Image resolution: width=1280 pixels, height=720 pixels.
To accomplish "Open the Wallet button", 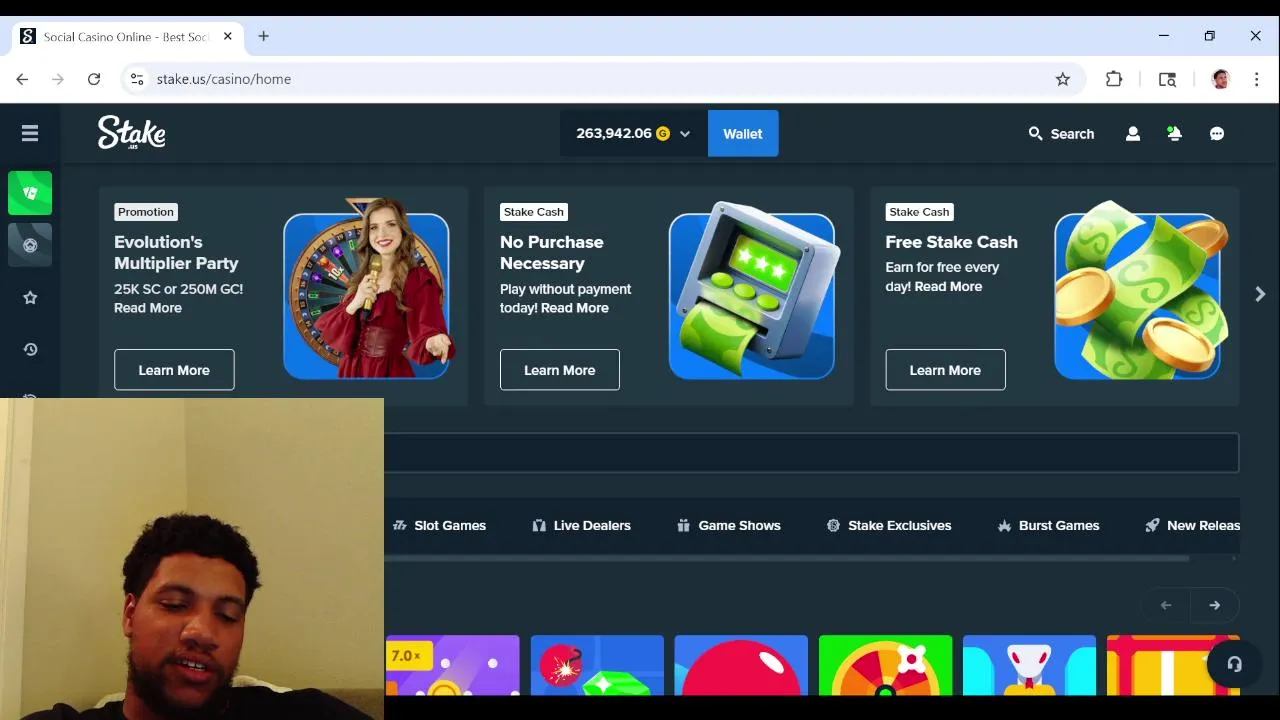I will pos(743,133).
